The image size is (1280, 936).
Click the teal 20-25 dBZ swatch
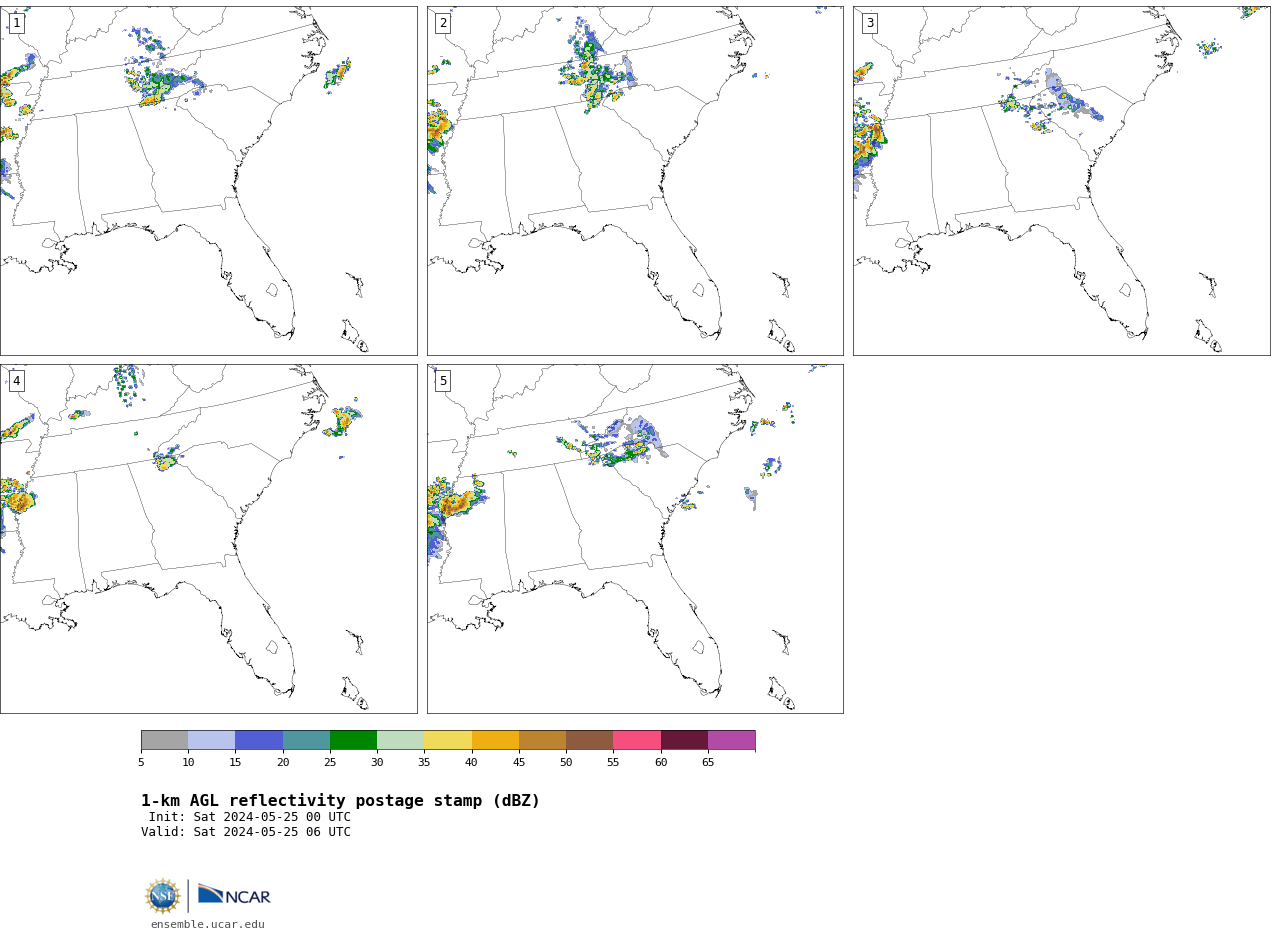(x=306, y=740)
